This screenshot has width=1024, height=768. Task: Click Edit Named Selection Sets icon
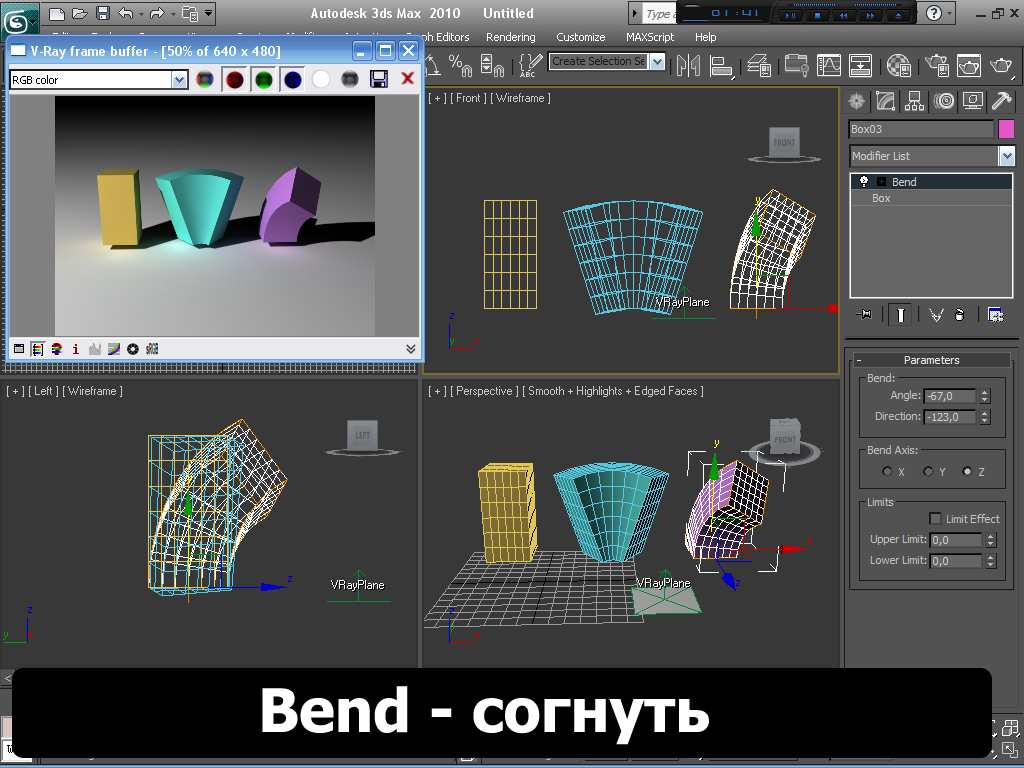click(530, 65)
